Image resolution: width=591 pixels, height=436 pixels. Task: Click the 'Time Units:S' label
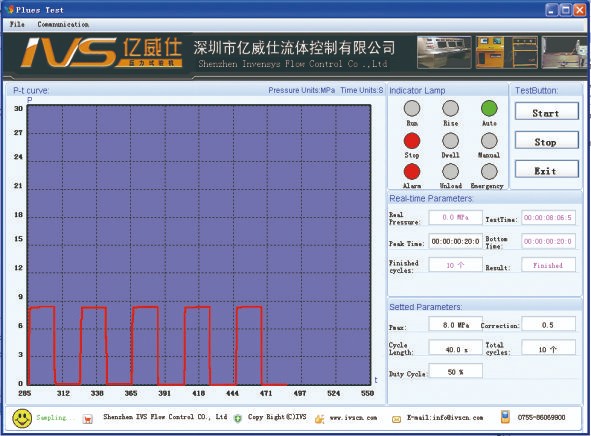coord(361,90)
